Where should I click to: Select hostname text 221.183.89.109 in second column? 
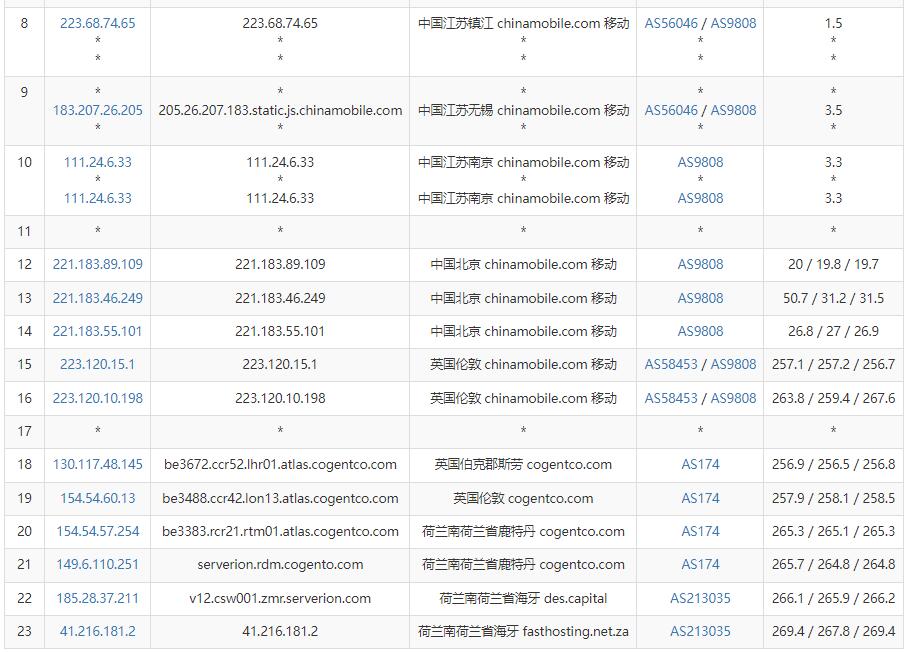click(x=280, y=264)
